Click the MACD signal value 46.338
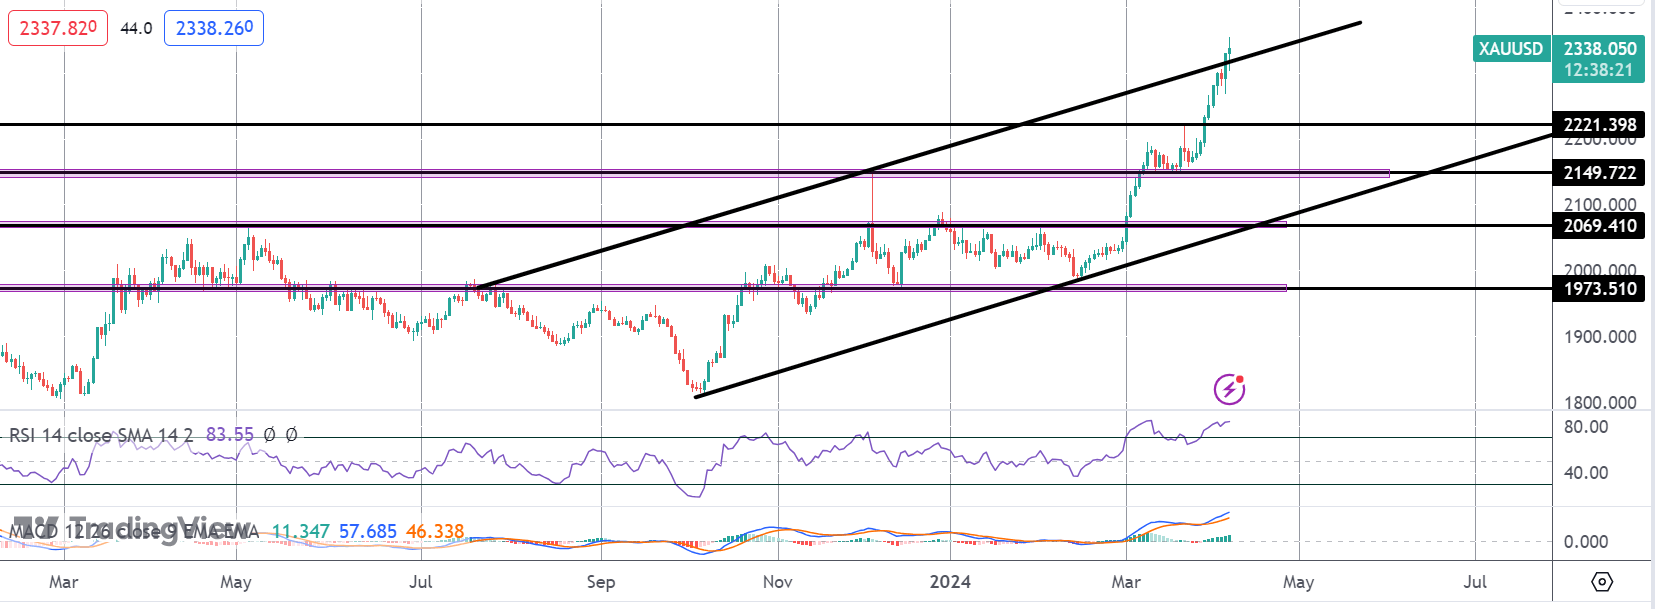 click(435, 531)
